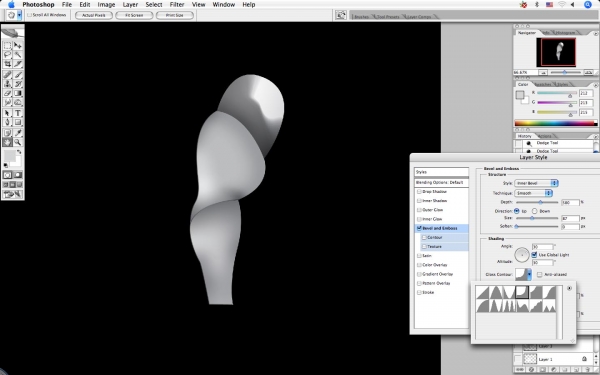600x375 pixels.
Task: Select the Down direction radio button
Action: click(x=535, y=211)
